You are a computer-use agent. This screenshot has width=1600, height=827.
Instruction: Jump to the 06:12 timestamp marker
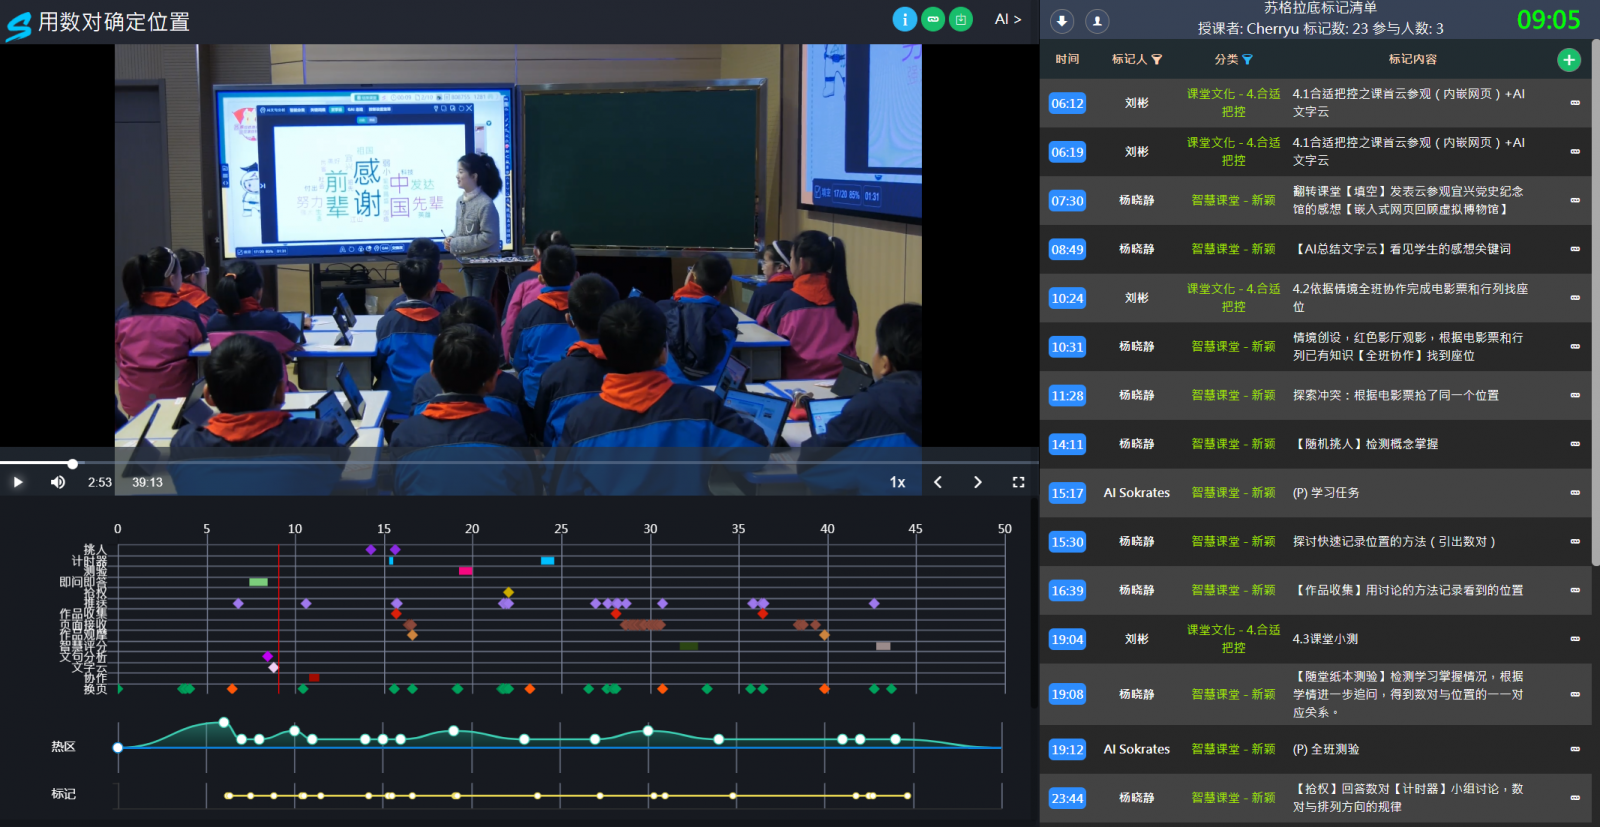[x=1067, y=103]
